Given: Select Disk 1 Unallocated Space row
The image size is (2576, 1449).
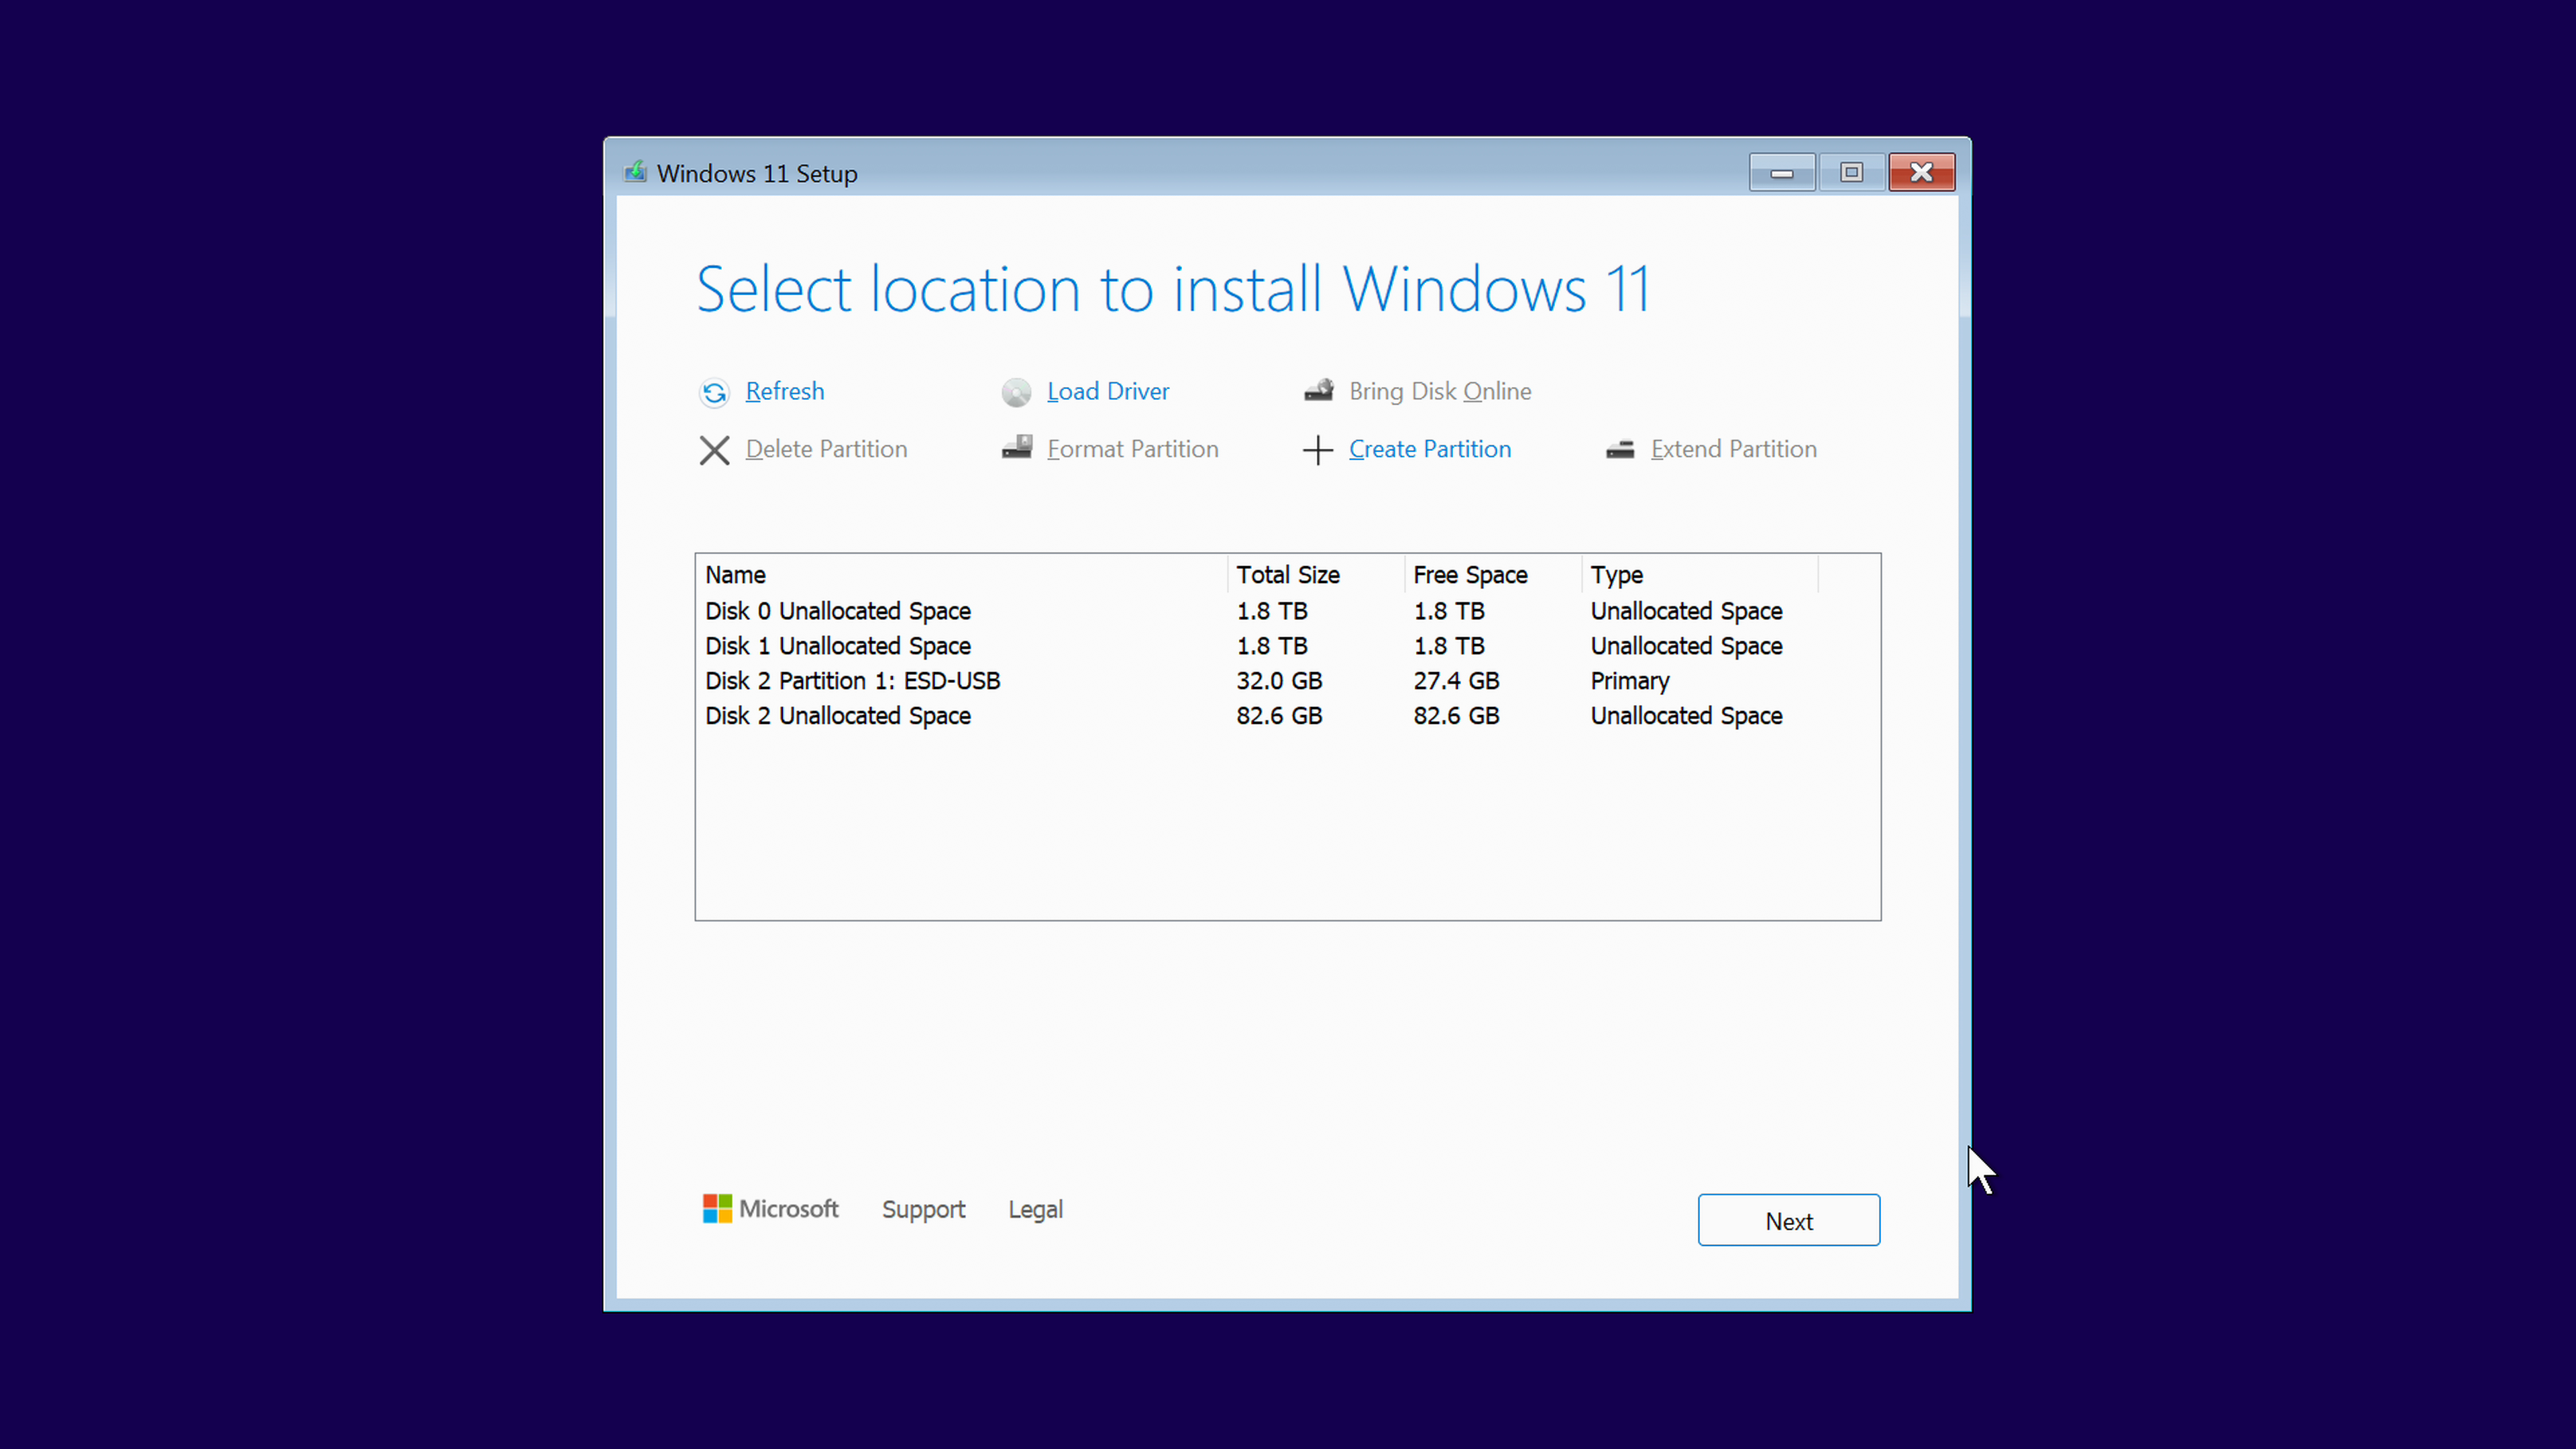Looking at the screenshot, I should pyautogui.click(x=1287, y=646).
